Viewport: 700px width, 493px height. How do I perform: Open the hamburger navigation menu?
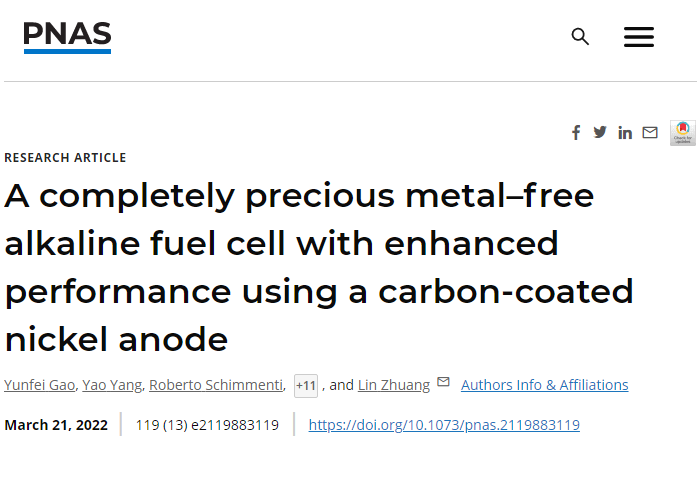pyautogui.click(x=638, y=37)
